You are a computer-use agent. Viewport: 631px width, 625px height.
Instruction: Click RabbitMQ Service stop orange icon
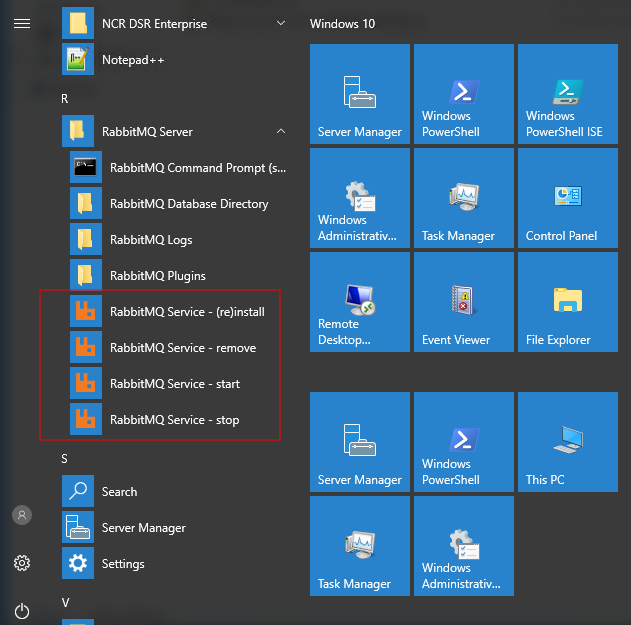click(86, 419)
